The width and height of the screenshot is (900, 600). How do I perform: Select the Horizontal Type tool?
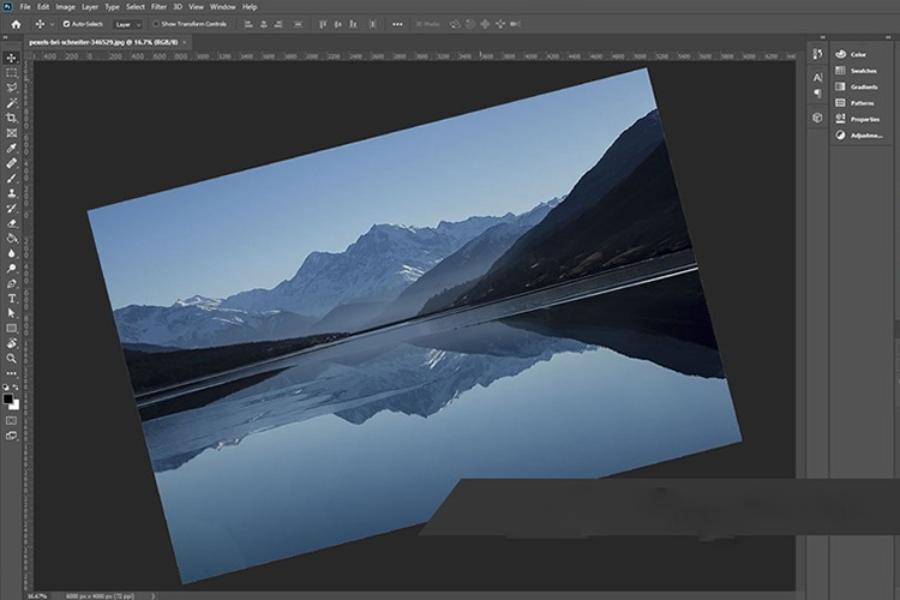click(11, 298)
